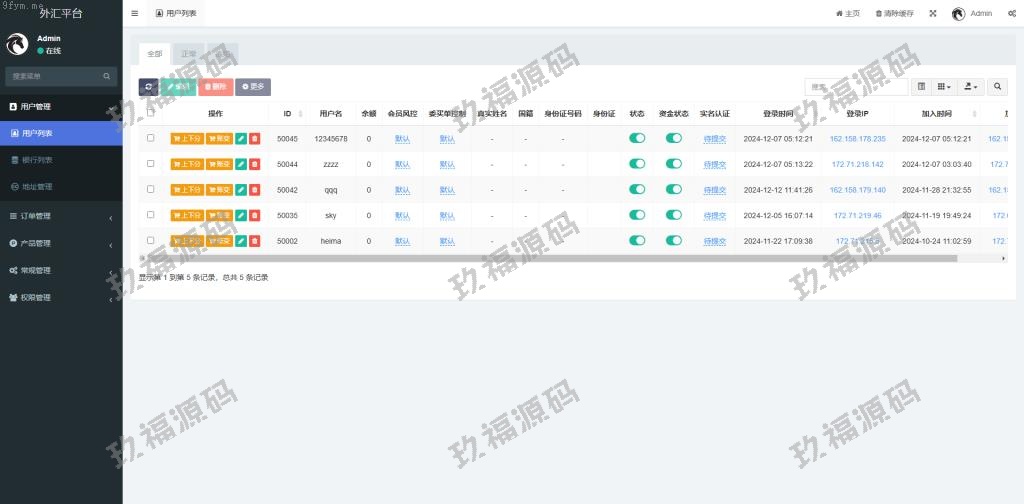
Task: Click the table view toggle icon
Action: (922, 87)
